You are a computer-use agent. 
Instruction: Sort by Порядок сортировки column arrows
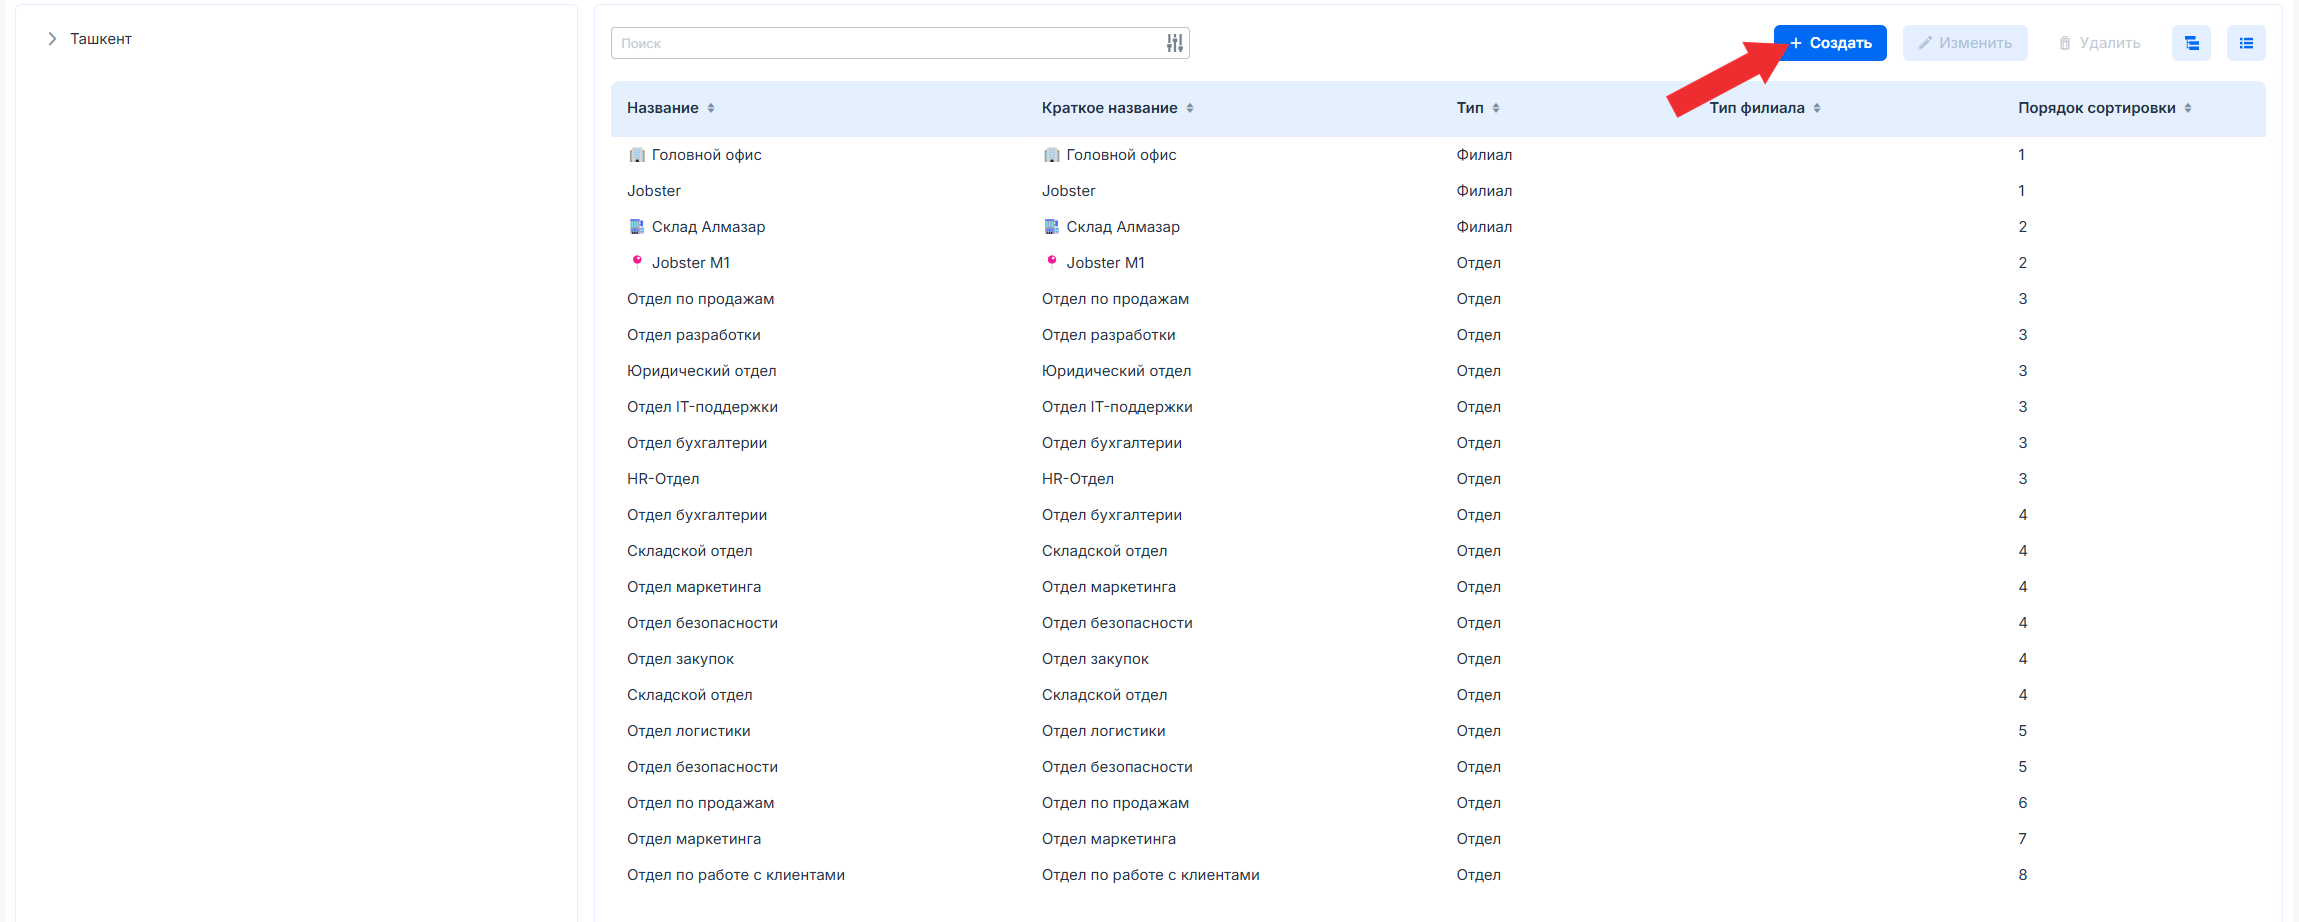pos(2188,108)
